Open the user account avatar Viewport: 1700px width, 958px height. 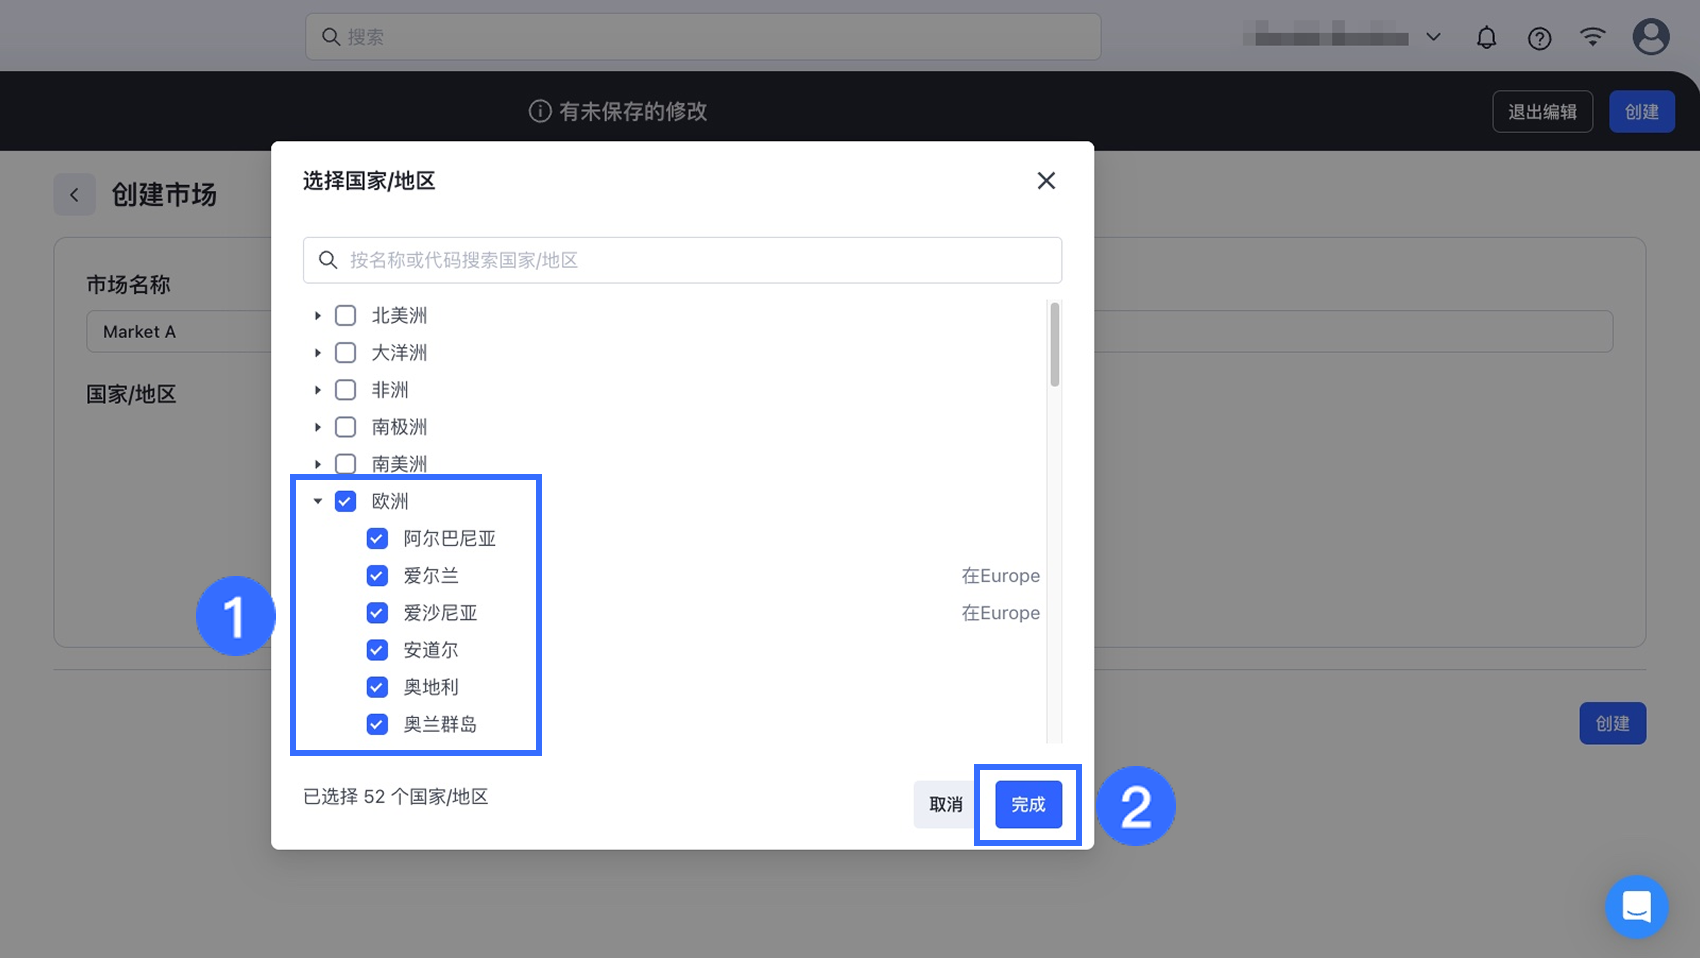[x=1650, y=37]
